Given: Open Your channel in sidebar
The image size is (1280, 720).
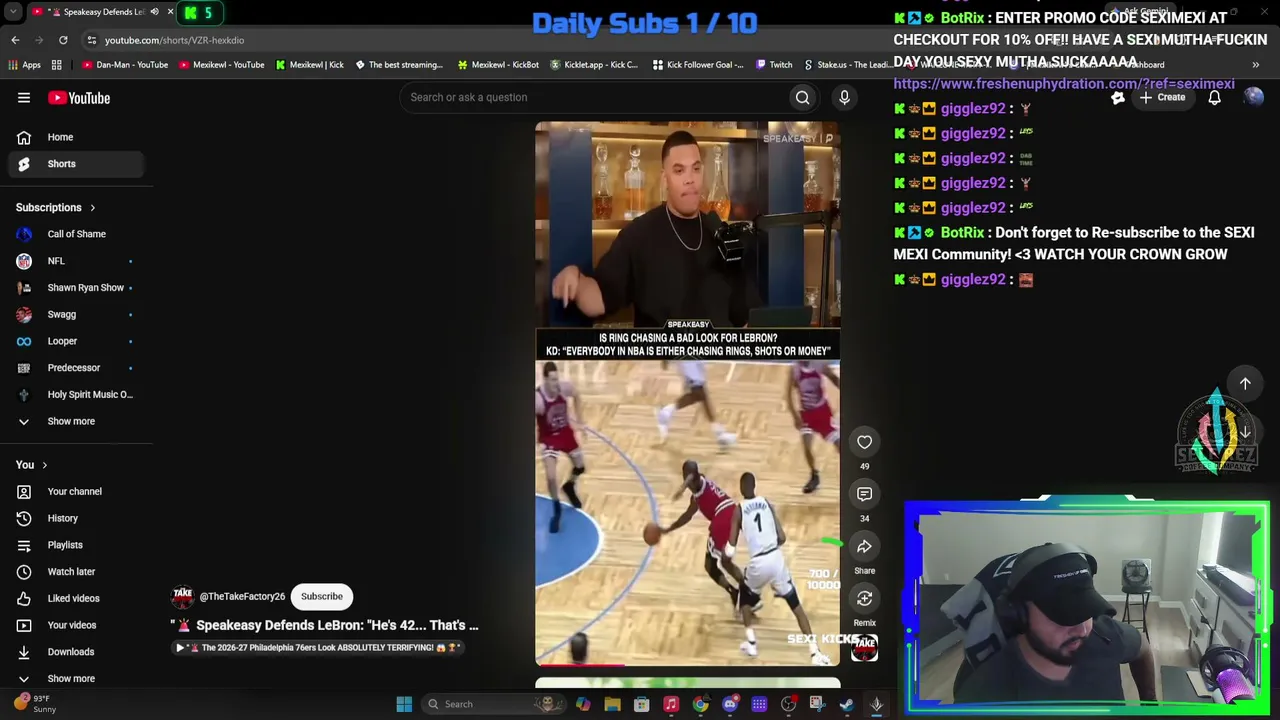Looking at the screenshot, I should (x=76, y=492).
